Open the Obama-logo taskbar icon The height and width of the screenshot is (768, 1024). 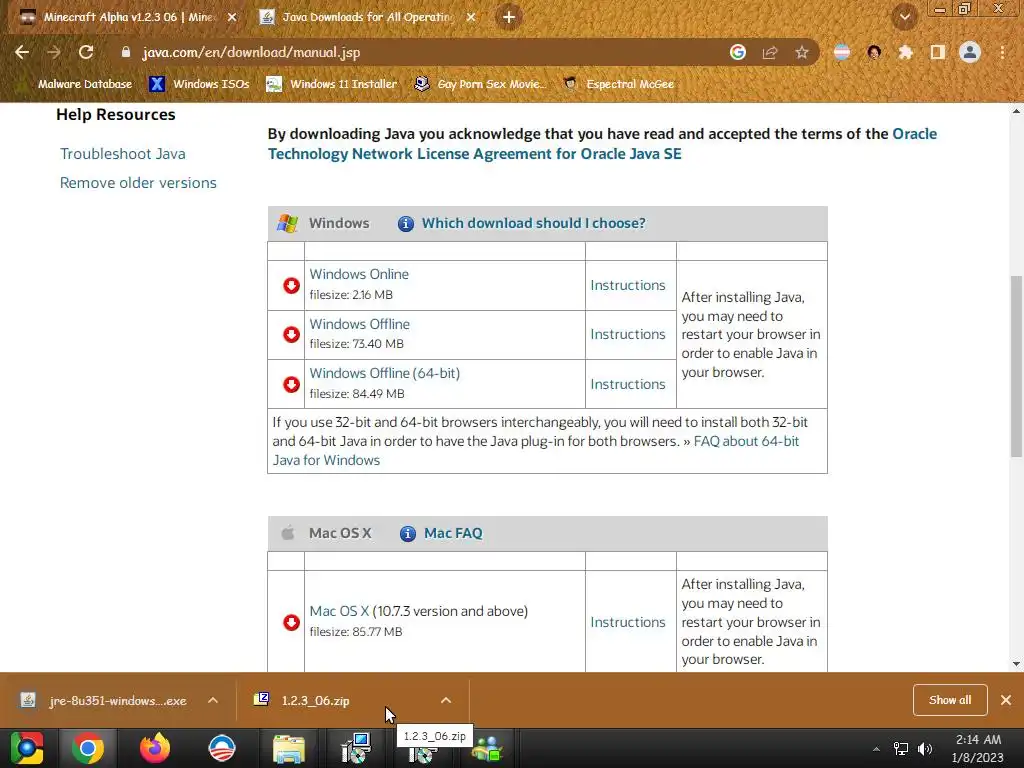222,748
